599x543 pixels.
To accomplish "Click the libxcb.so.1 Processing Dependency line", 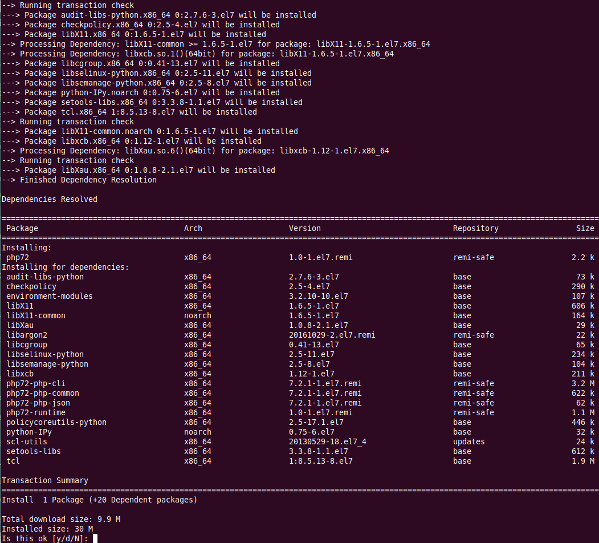I will pyautogui.click(x=198, y=54).
